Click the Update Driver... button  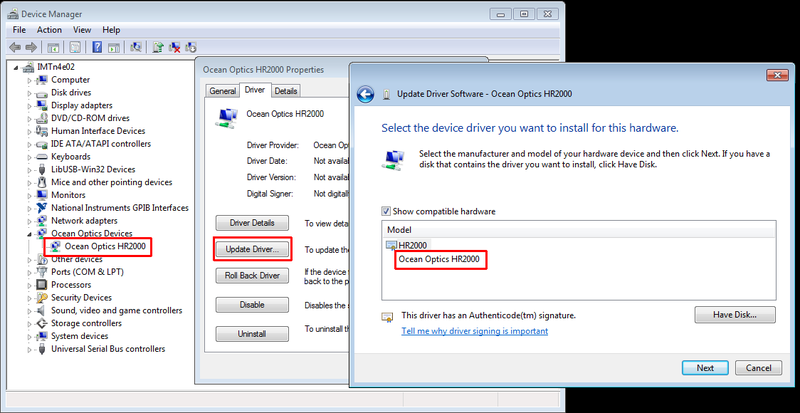pyautogui.click(x=252, y=250)
